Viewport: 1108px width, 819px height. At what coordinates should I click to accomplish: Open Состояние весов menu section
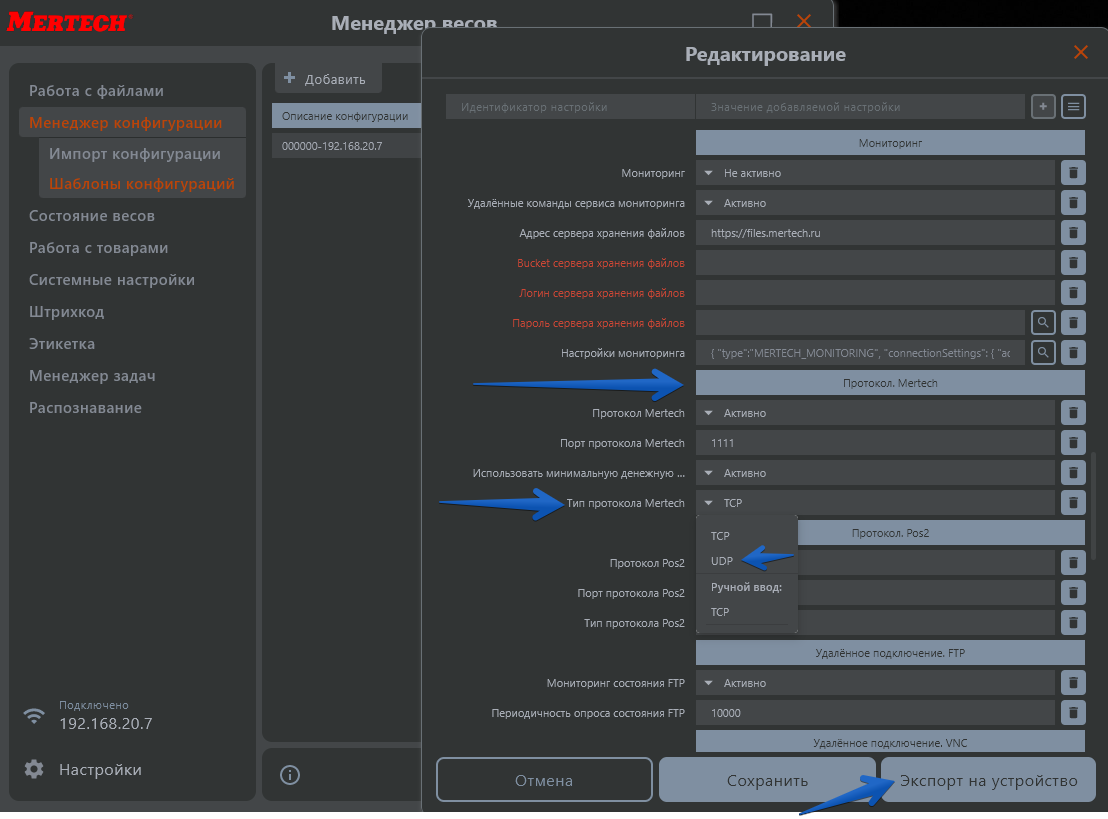(x=92, y=216)
